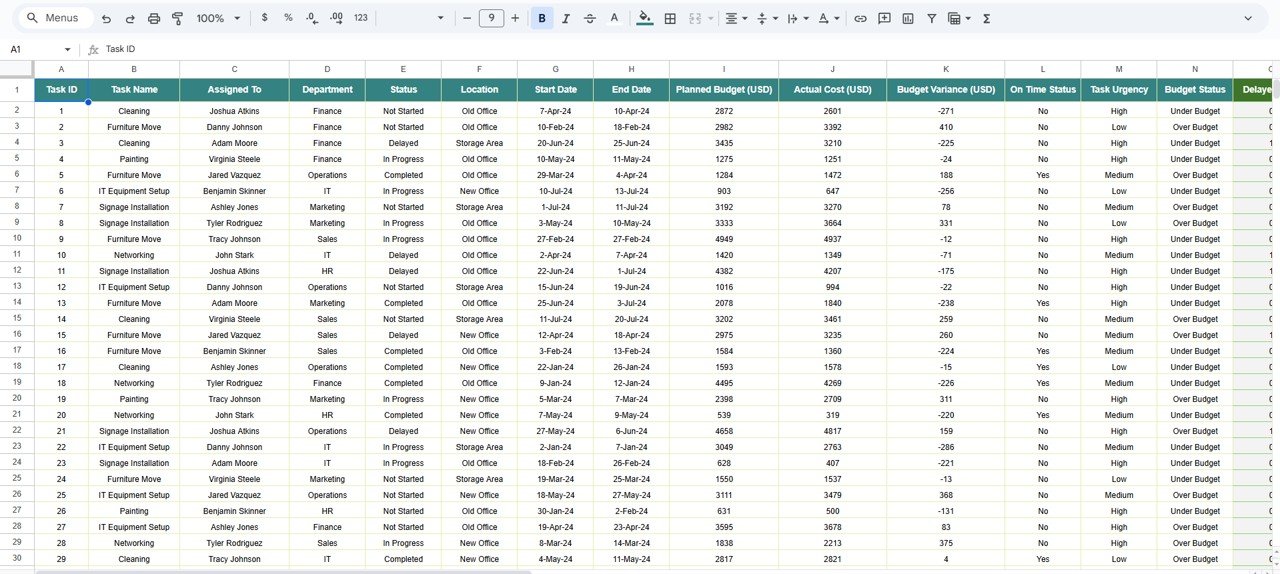Image resolution: width=1280 pixels, height=574 pixels.
Task: Insert a link with the link icon
Action: pos(860,18)
